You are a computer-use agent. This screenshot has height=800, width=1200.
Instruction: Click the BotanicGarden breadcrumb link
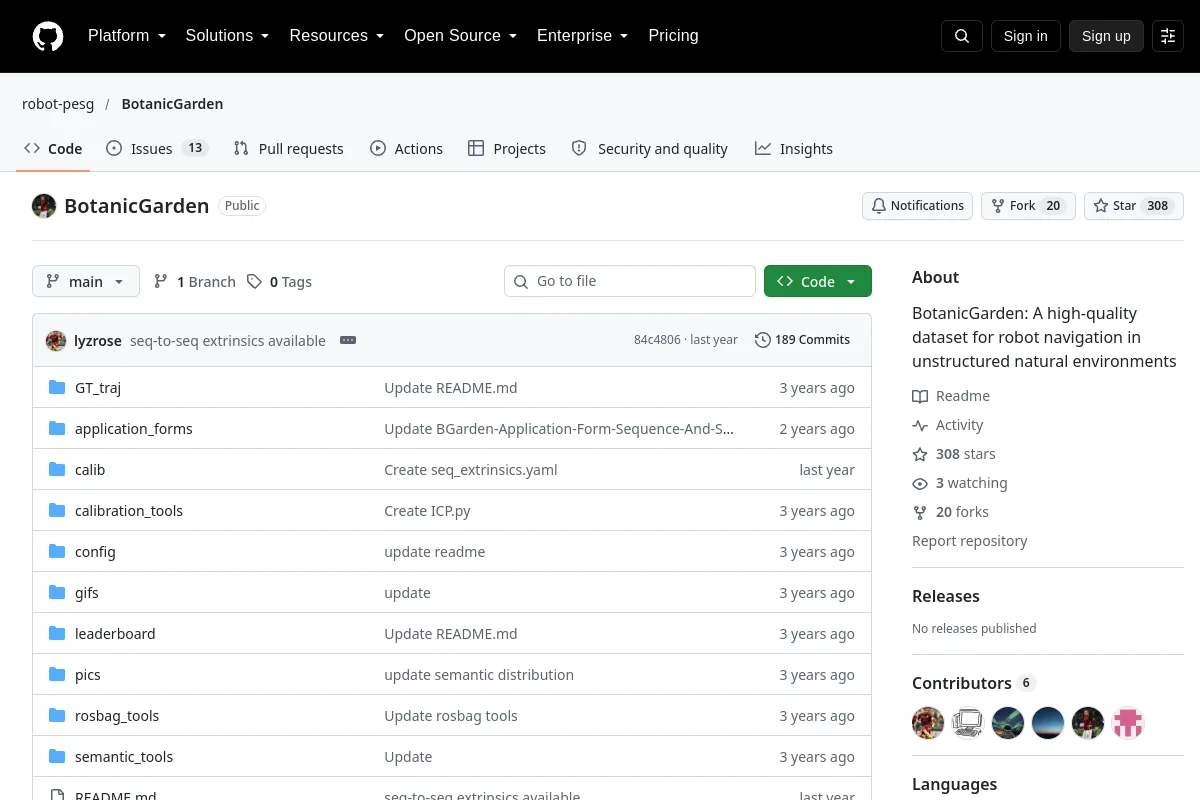(172, 104)
